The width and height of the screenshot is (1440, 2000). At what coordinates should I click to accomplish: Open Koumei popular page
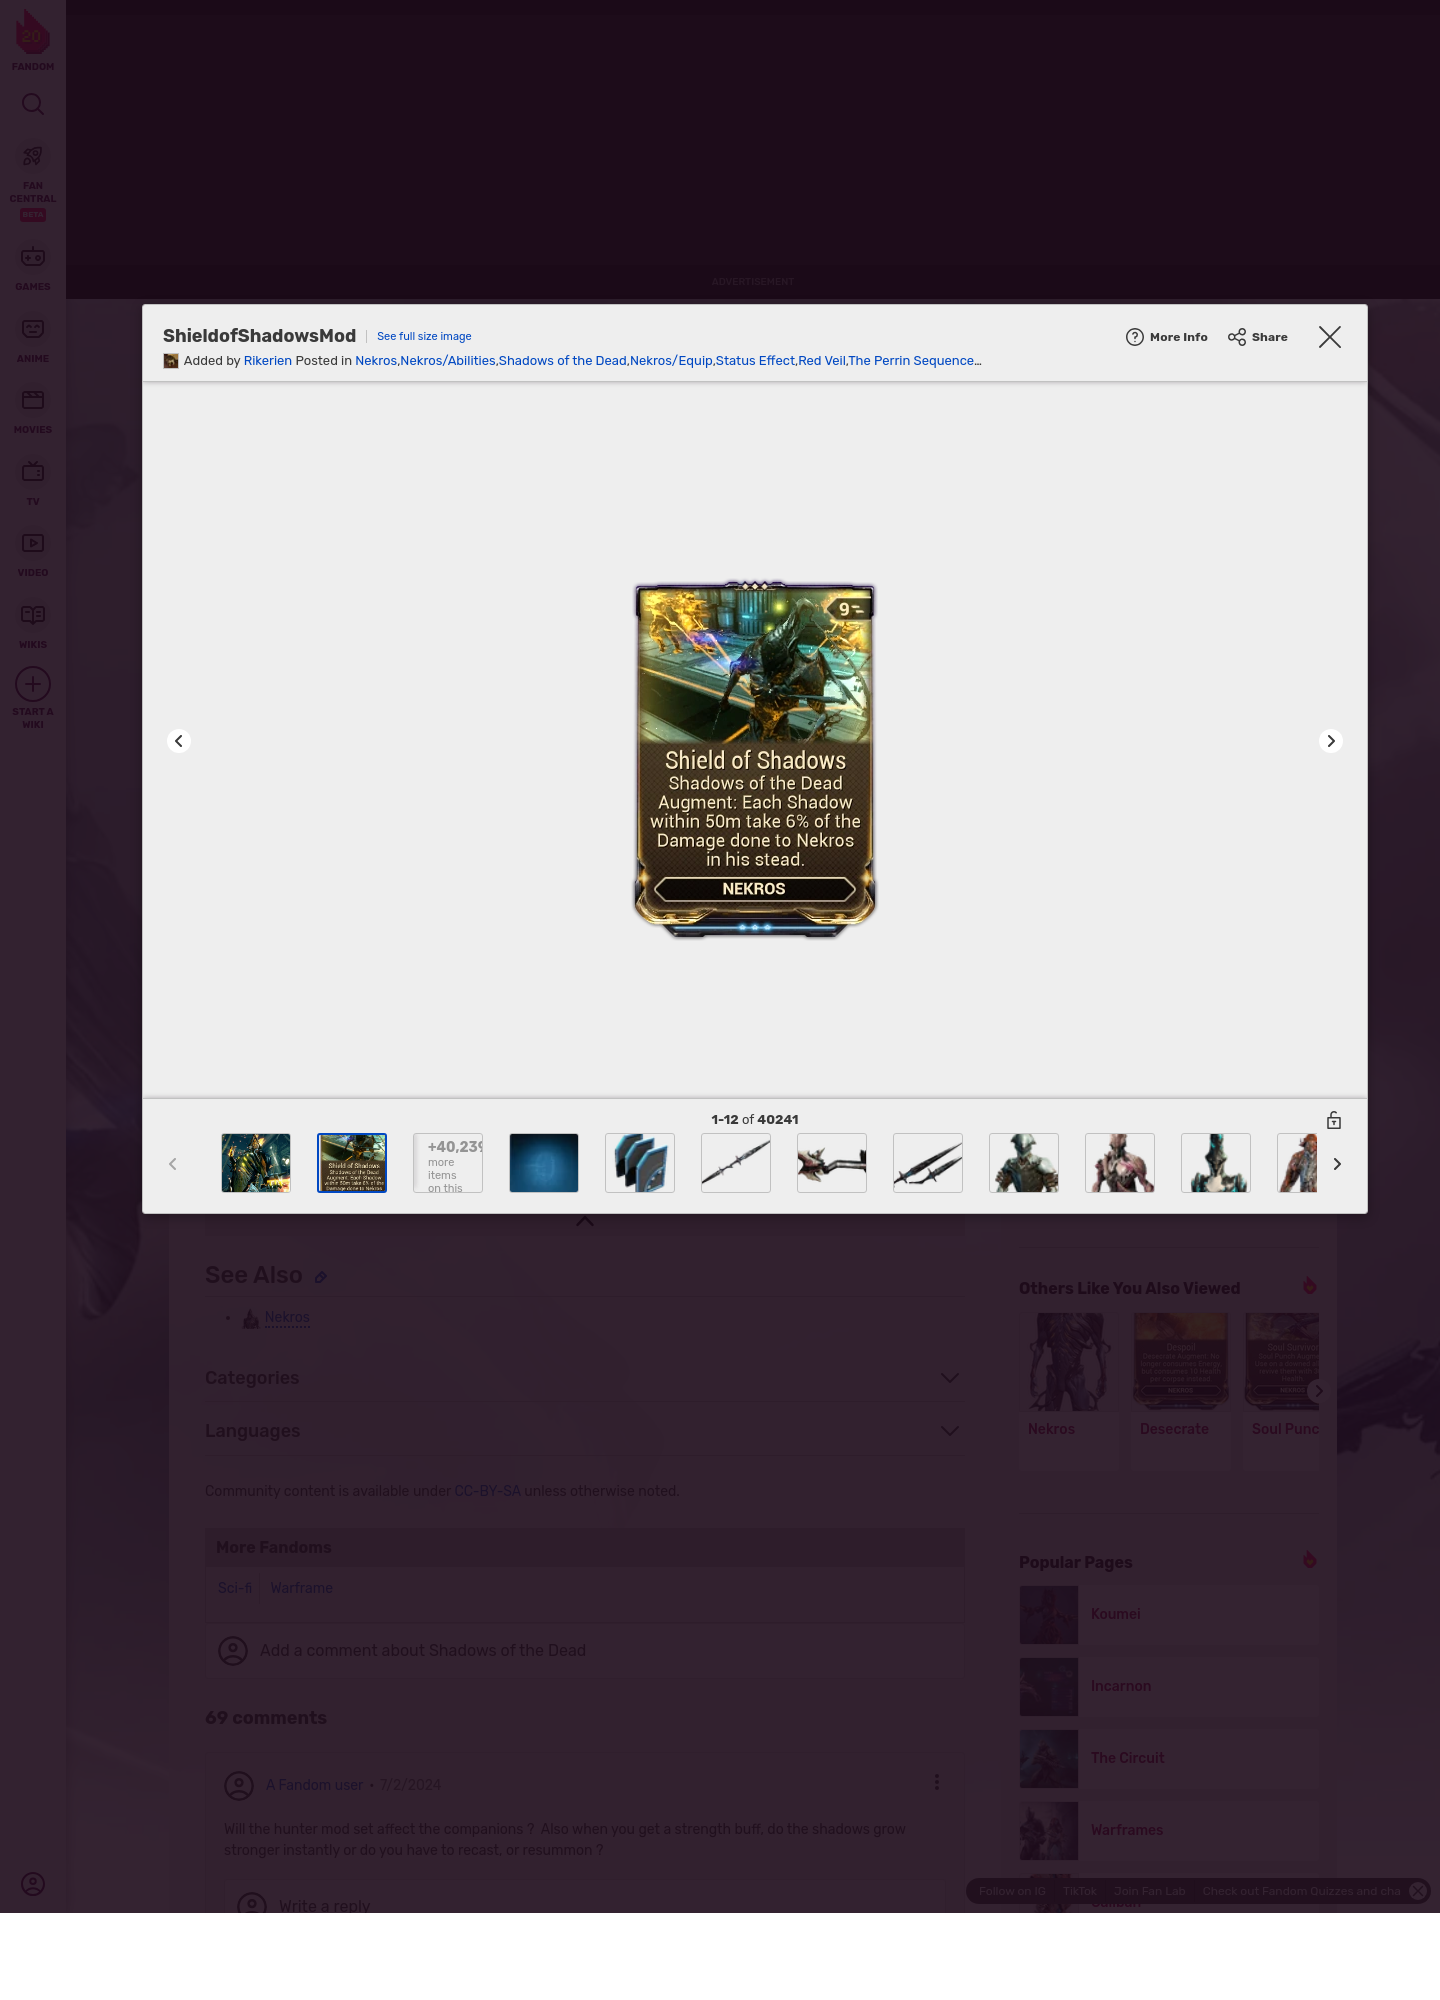[x=1169, y=1614]
